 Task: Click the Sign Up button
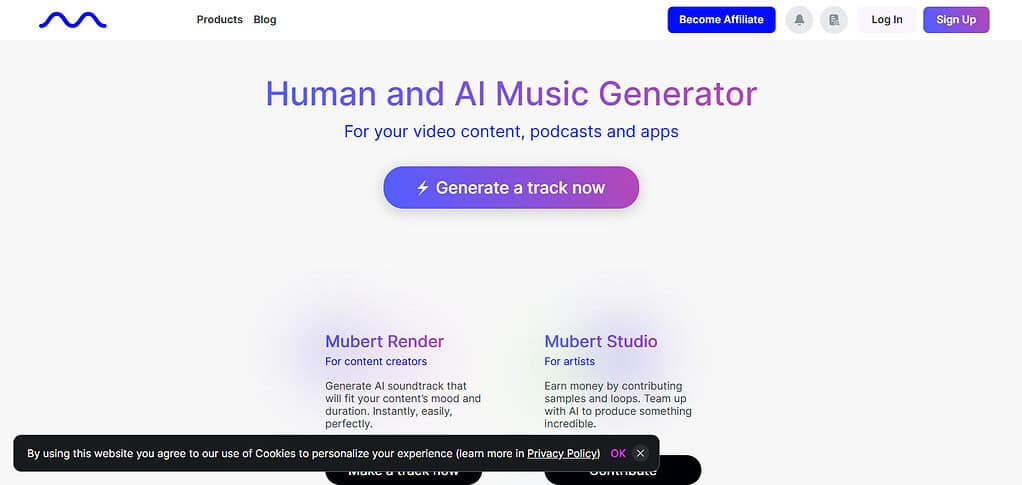(x=956, y=20)
